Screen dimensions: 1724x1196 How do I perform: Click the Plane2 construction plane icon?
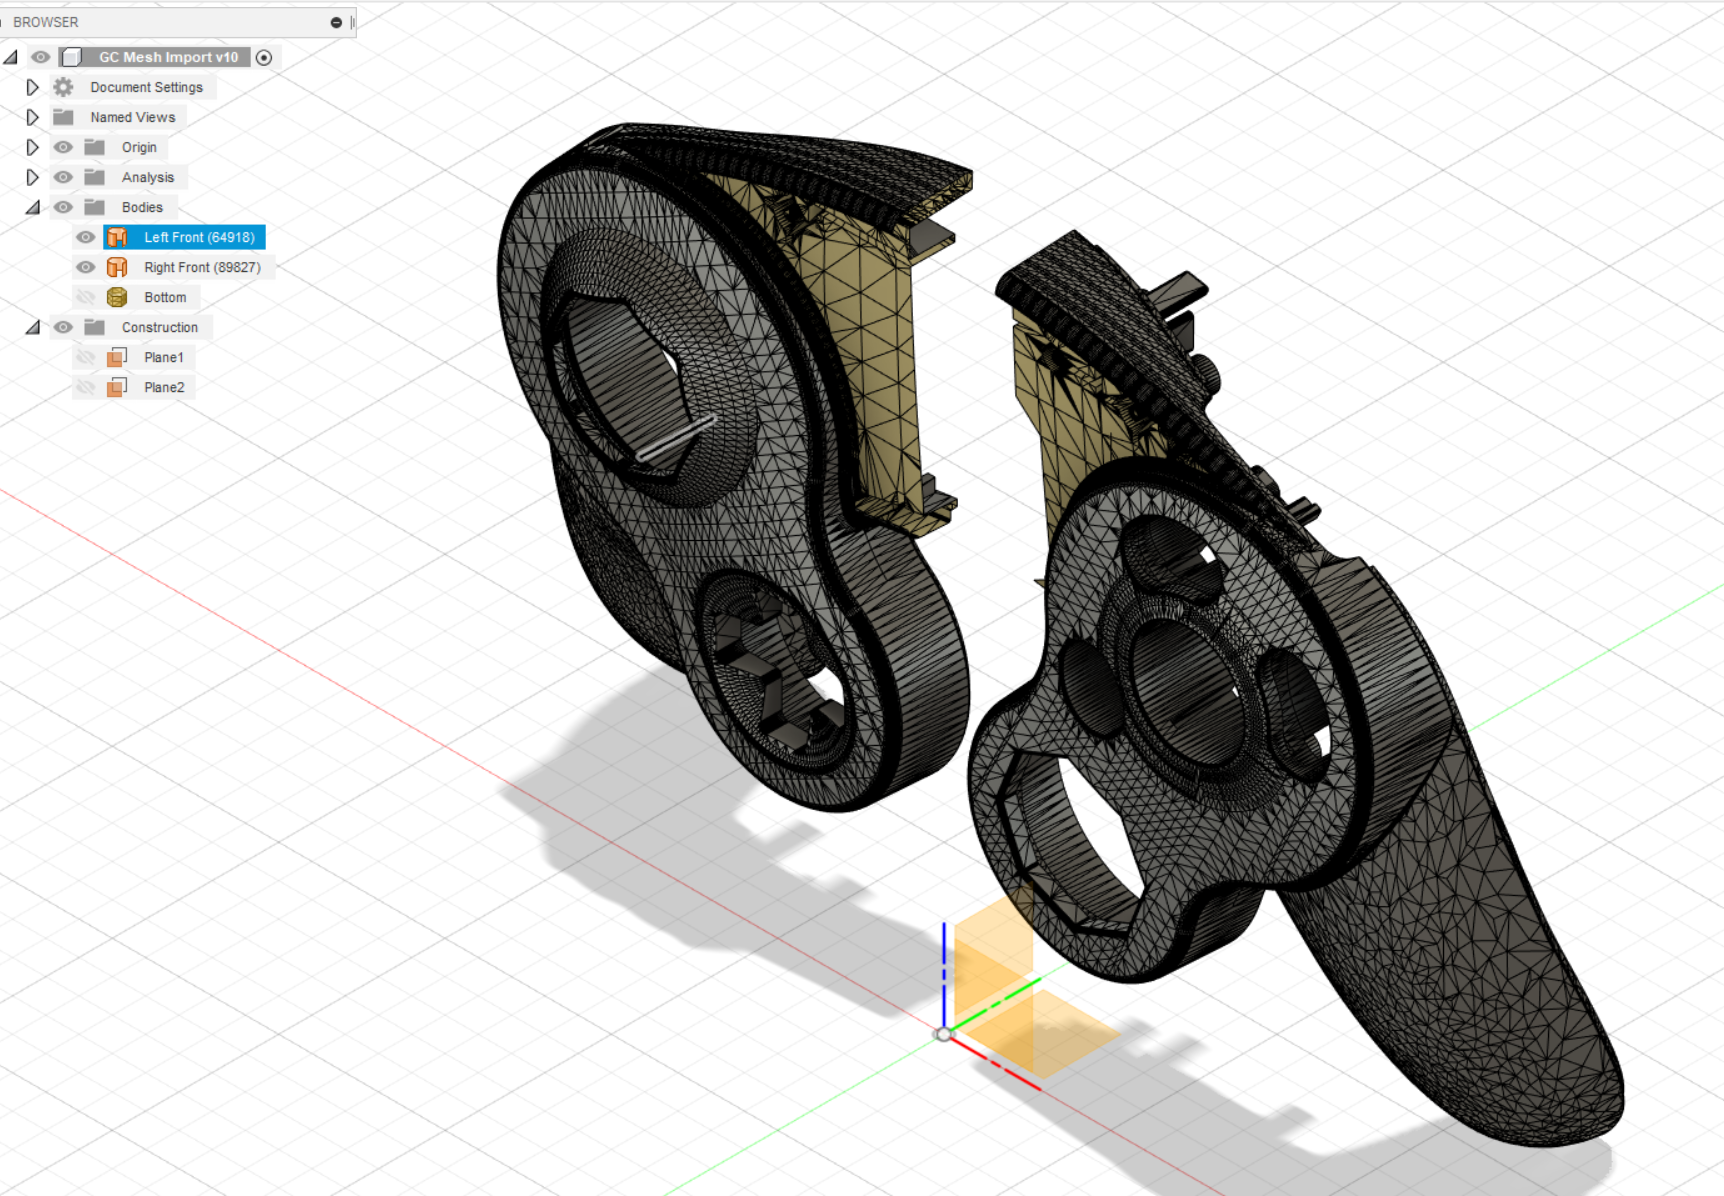[117, 387]
